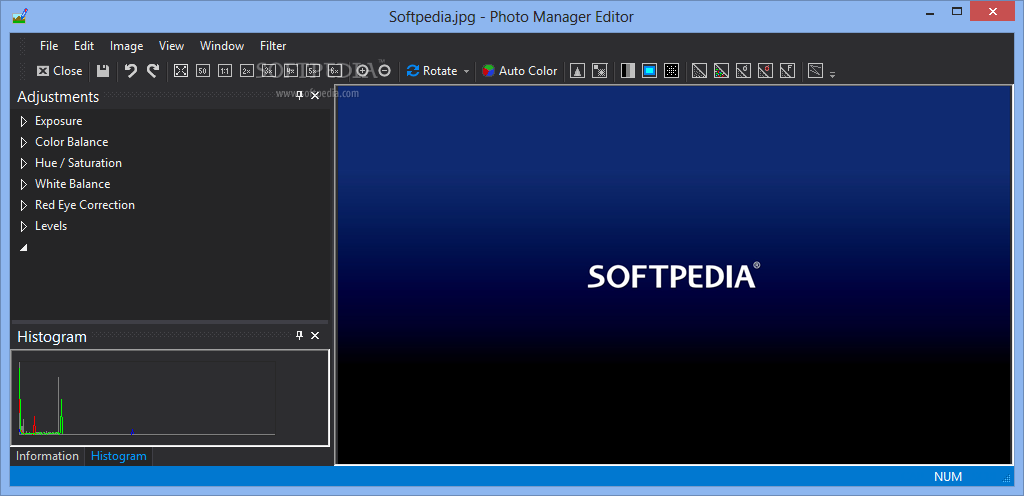Zoom in with the plus magnifier

pyautogui.click(x=363, y=70)
